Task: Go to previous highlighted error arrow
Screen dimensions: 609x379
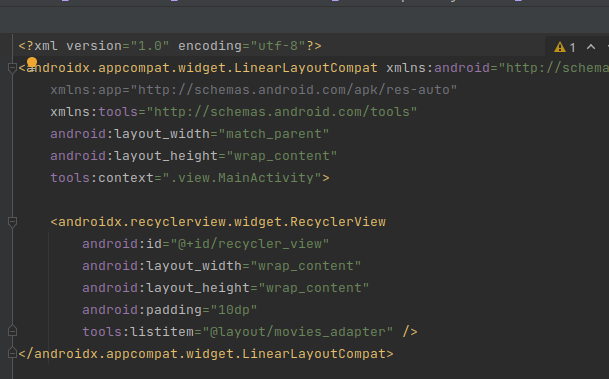Action: point(591,47)
